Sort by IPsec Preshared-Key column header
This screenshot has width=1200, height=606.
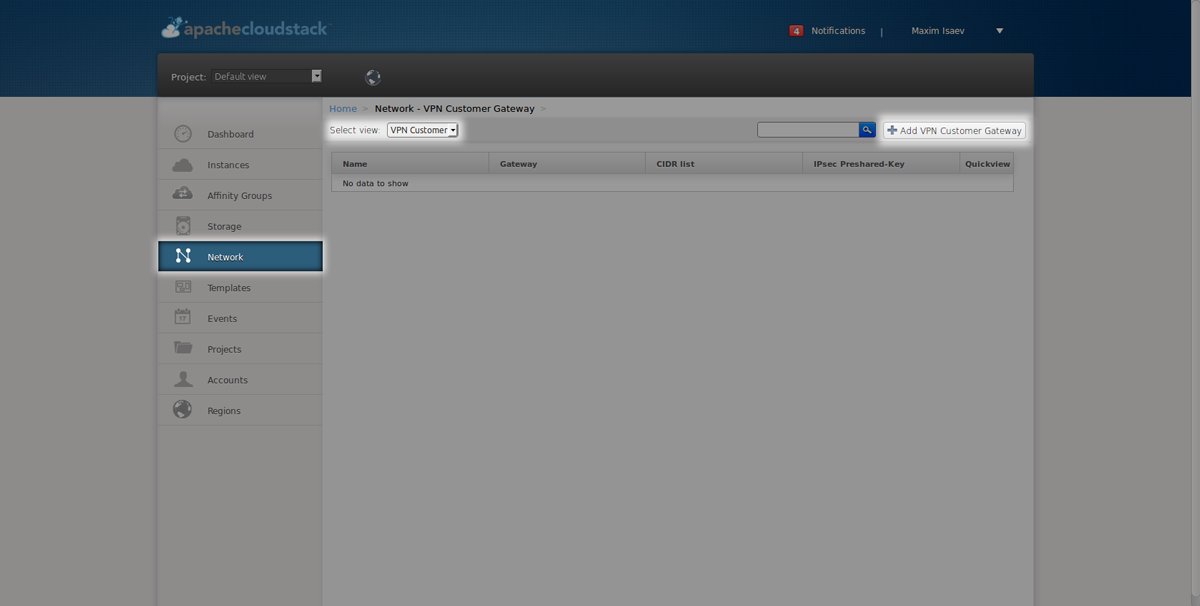tap(881, 163)
